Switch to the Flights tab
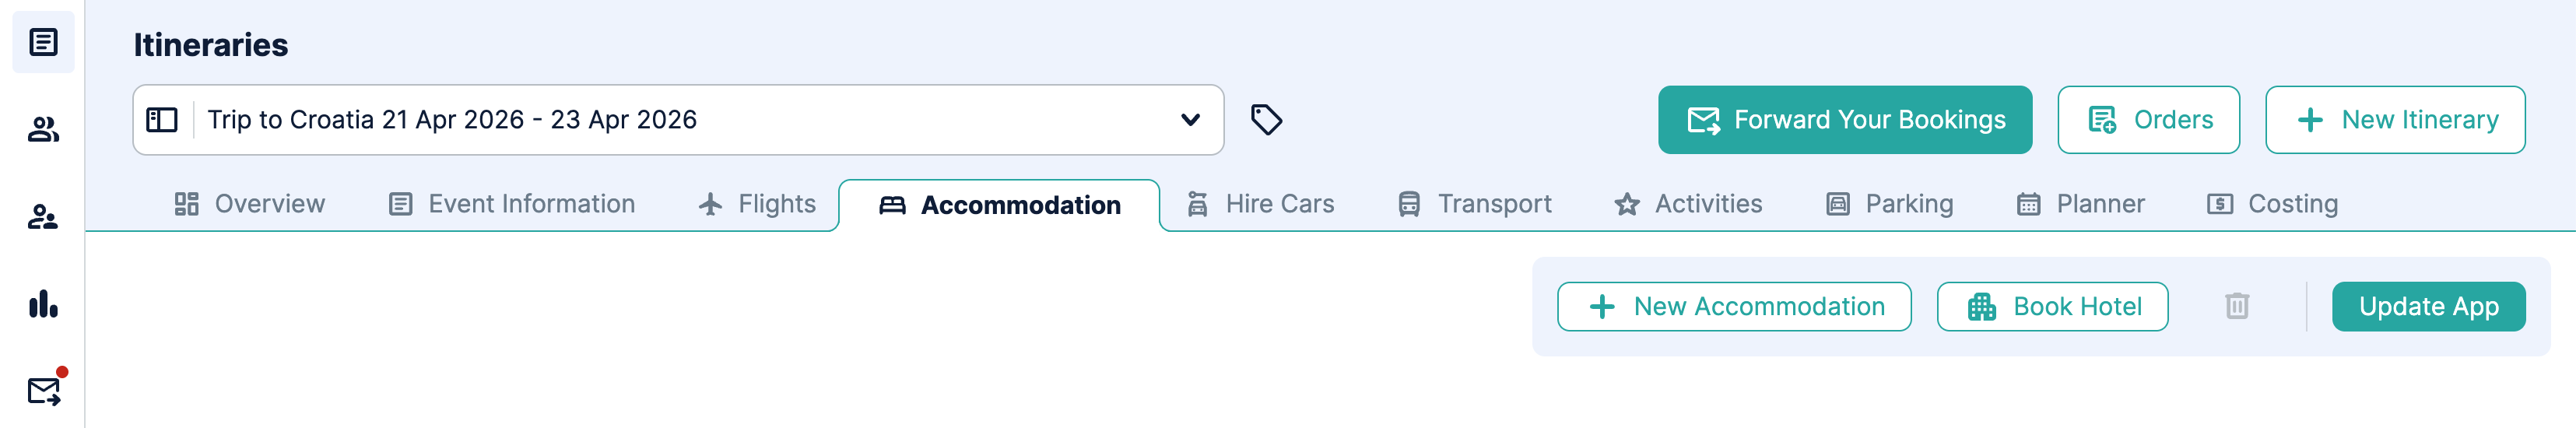This screenshot has width=2576, height=428. (x=757, y=204)
